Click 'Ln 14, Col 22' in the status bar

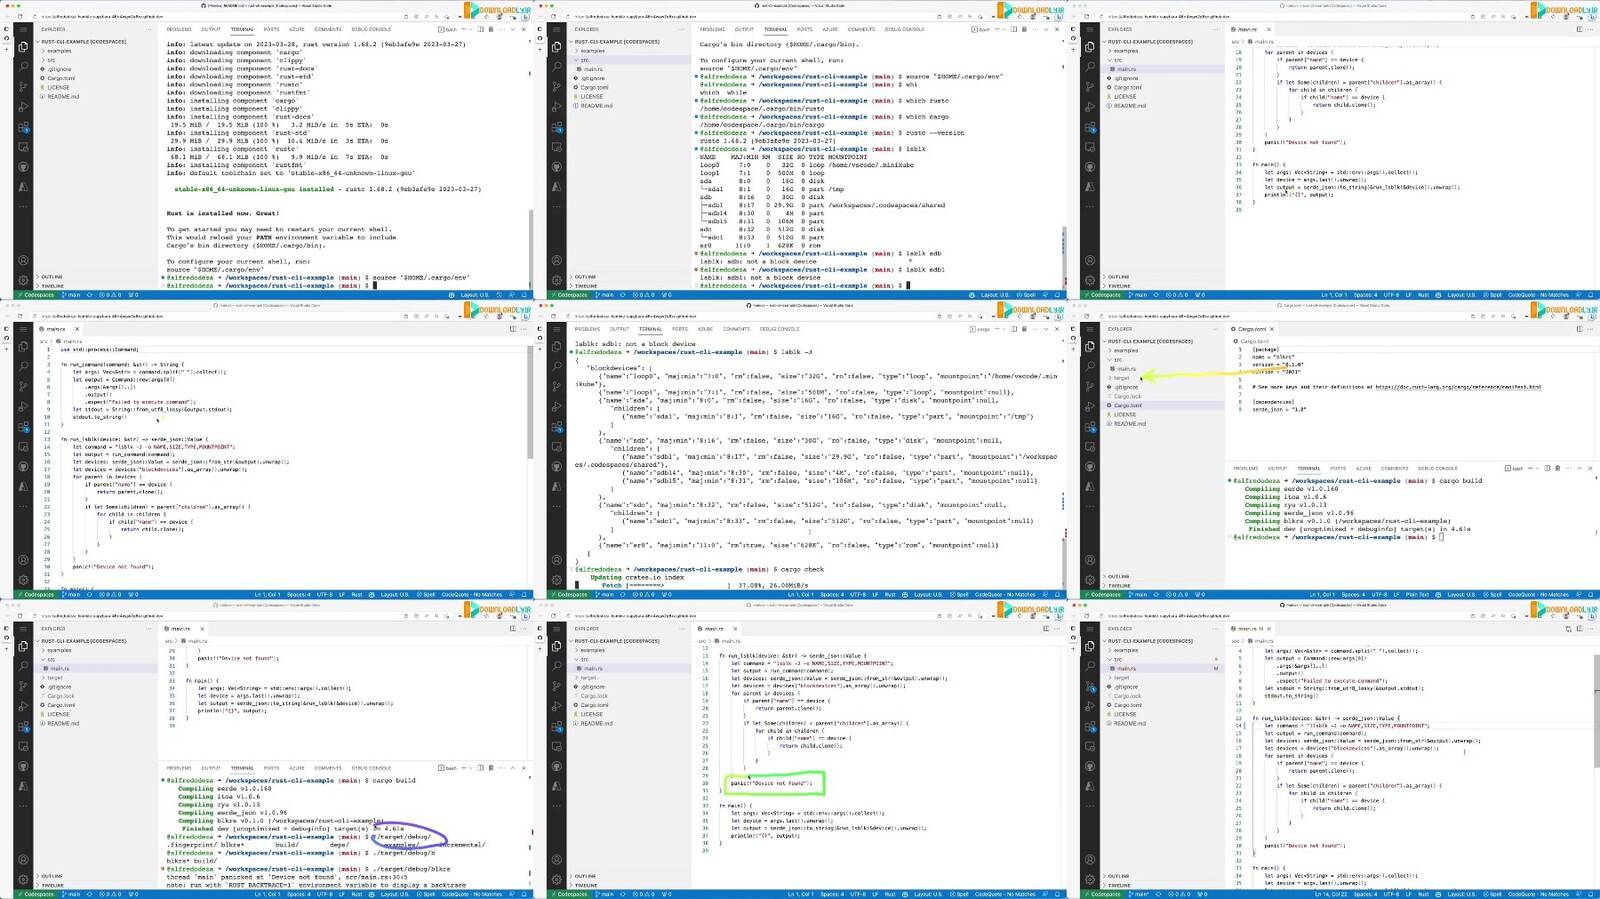point(1331,894)
